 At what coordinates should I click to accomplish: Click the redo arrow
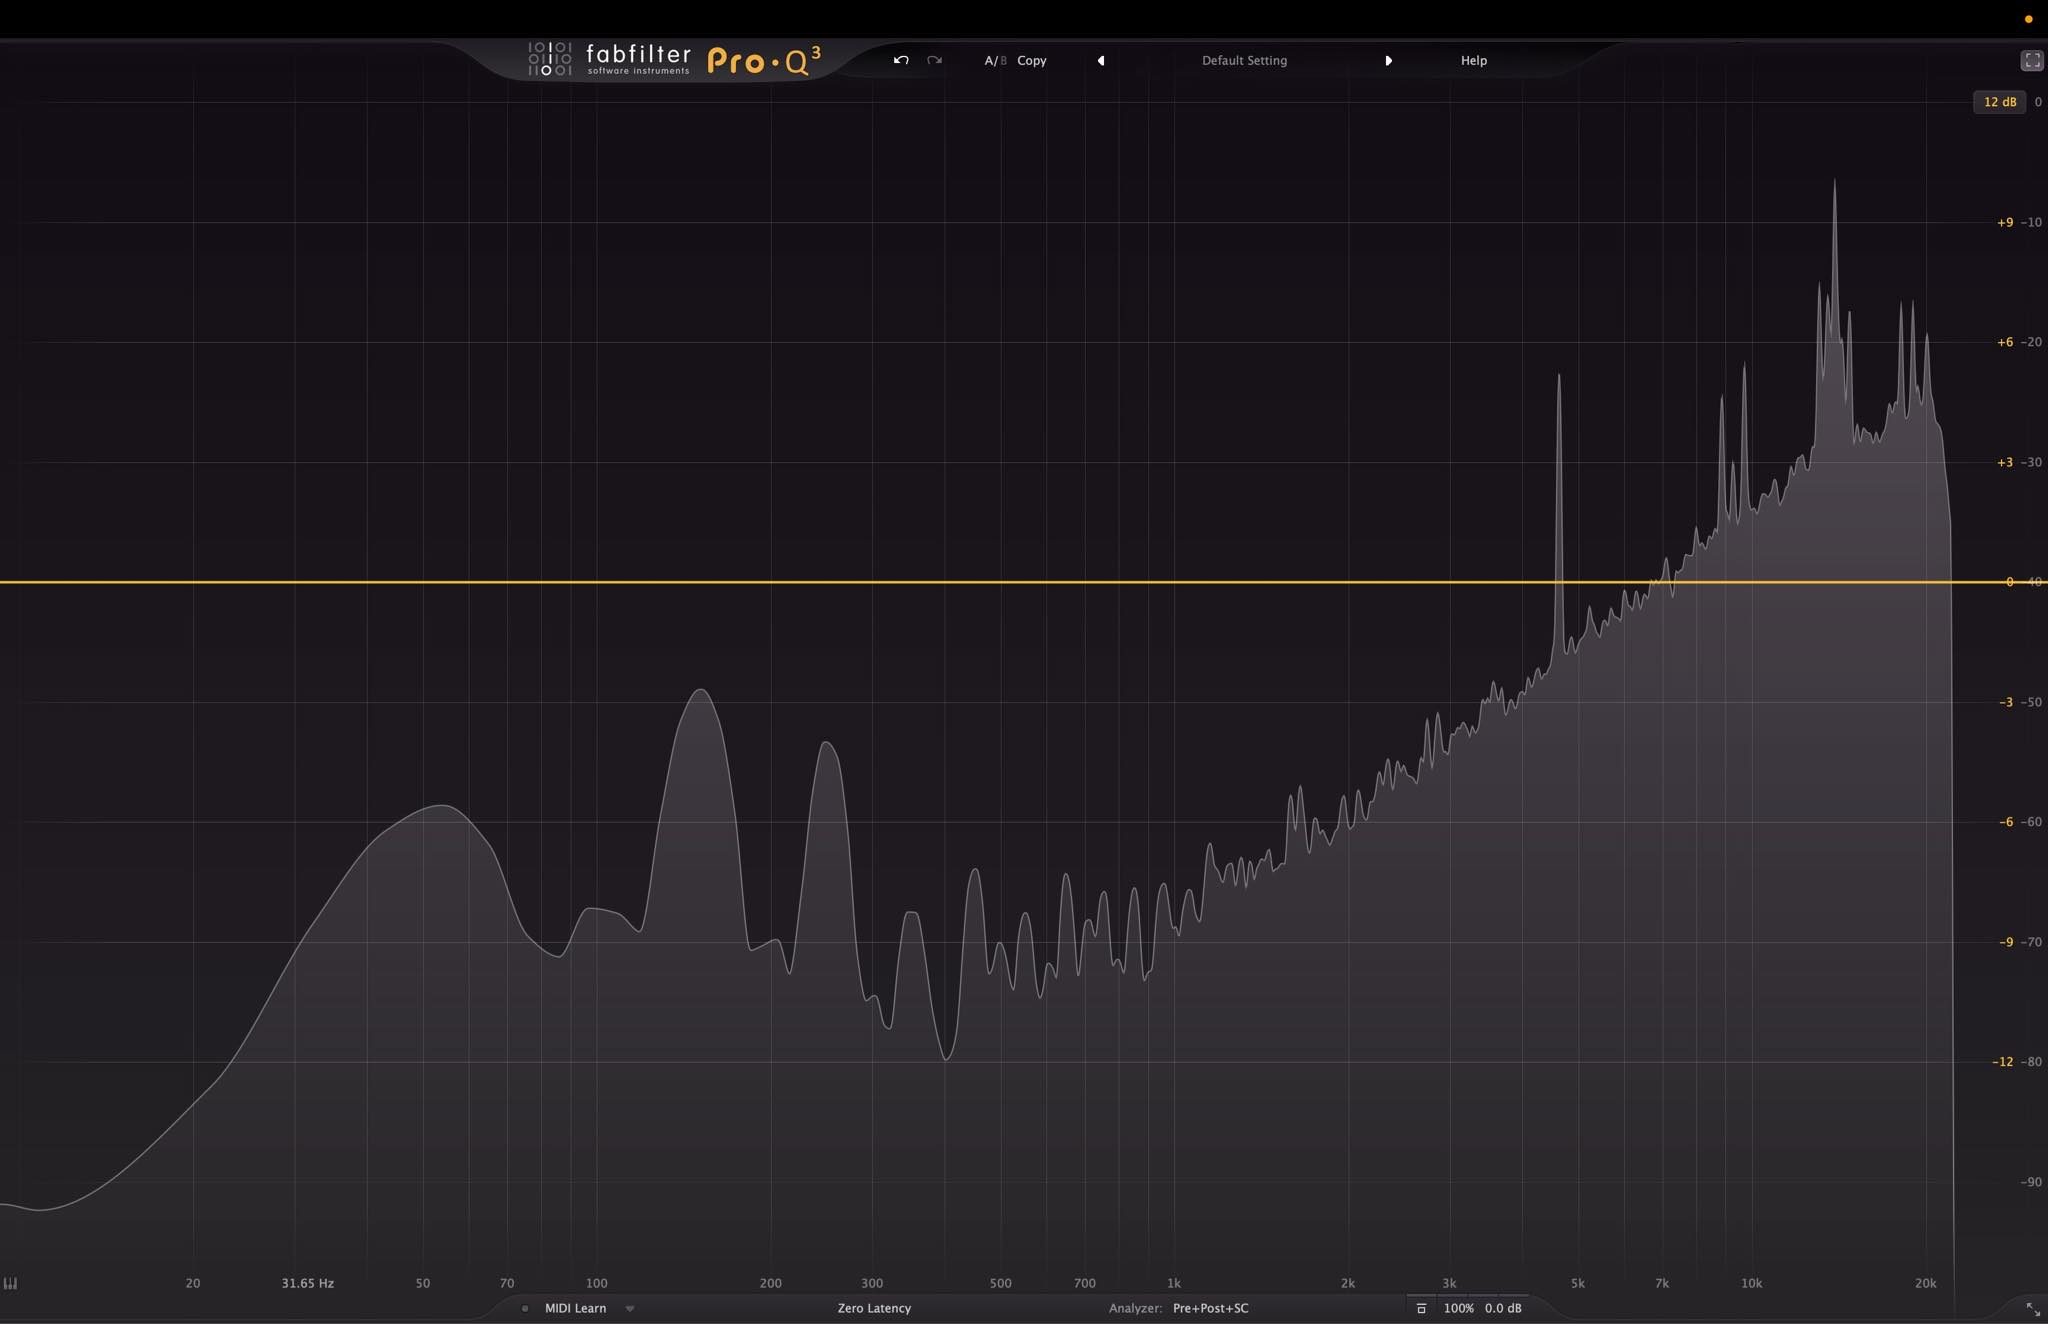(934, 60)
